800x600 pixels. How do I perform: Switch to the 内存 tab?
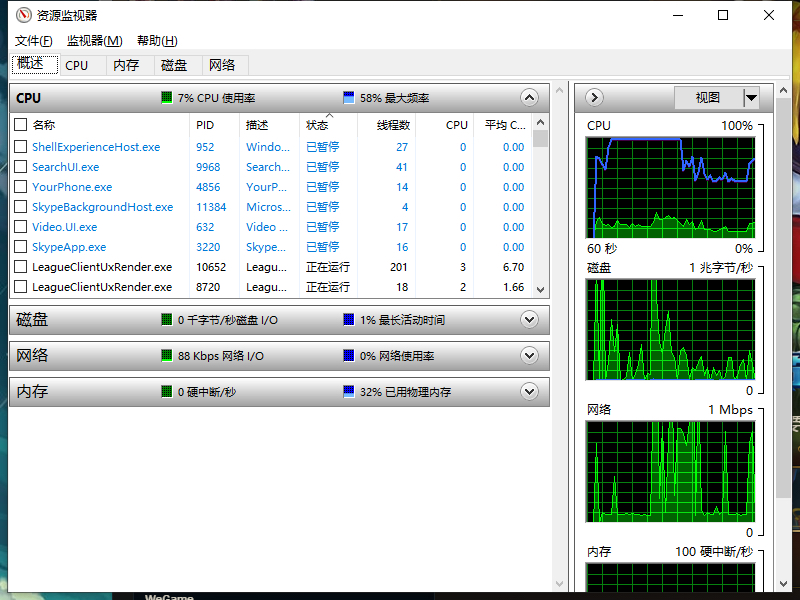coord(130,65)
